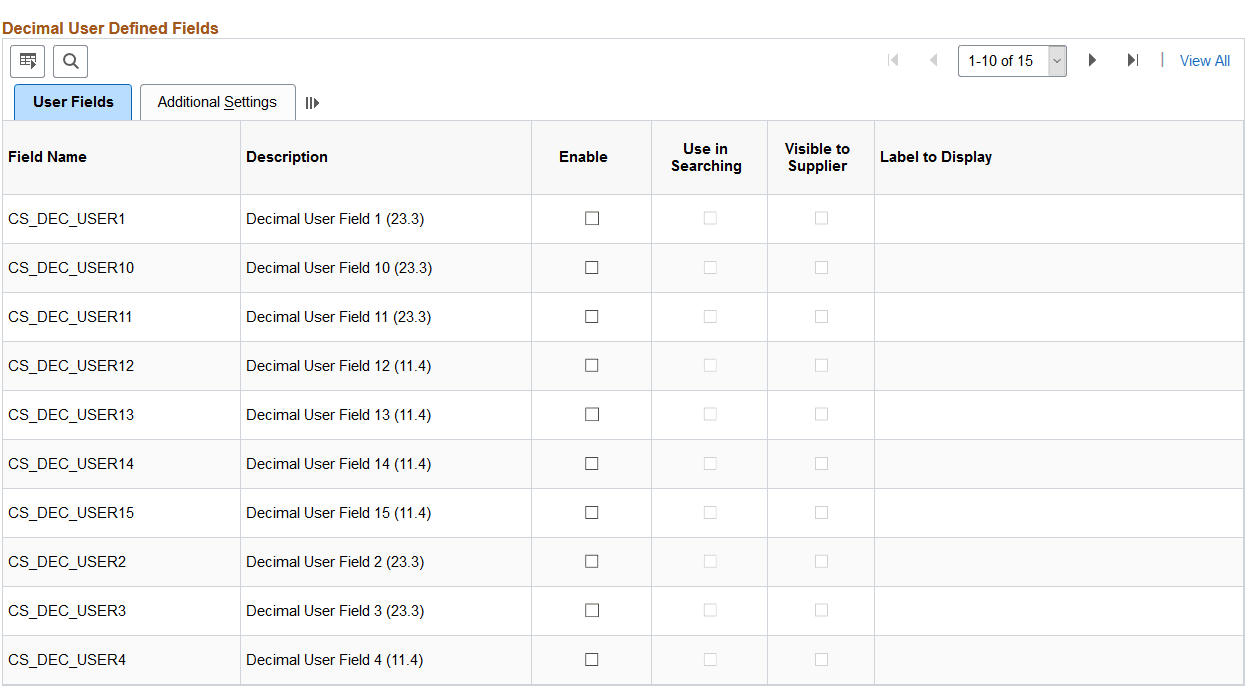The width and height of the screenshot is (1259, 695).
Task: Check Enable for CS_DEC_USER11
Action: coord(591,316)
